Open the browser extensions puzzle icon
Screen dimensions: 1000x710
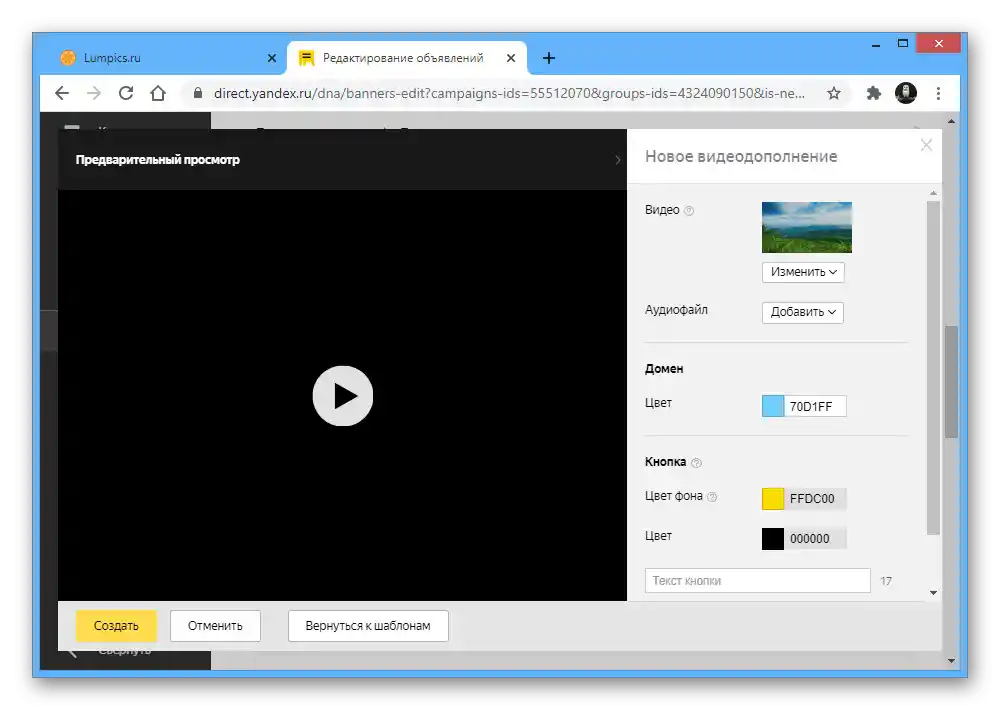pos(873,93)
